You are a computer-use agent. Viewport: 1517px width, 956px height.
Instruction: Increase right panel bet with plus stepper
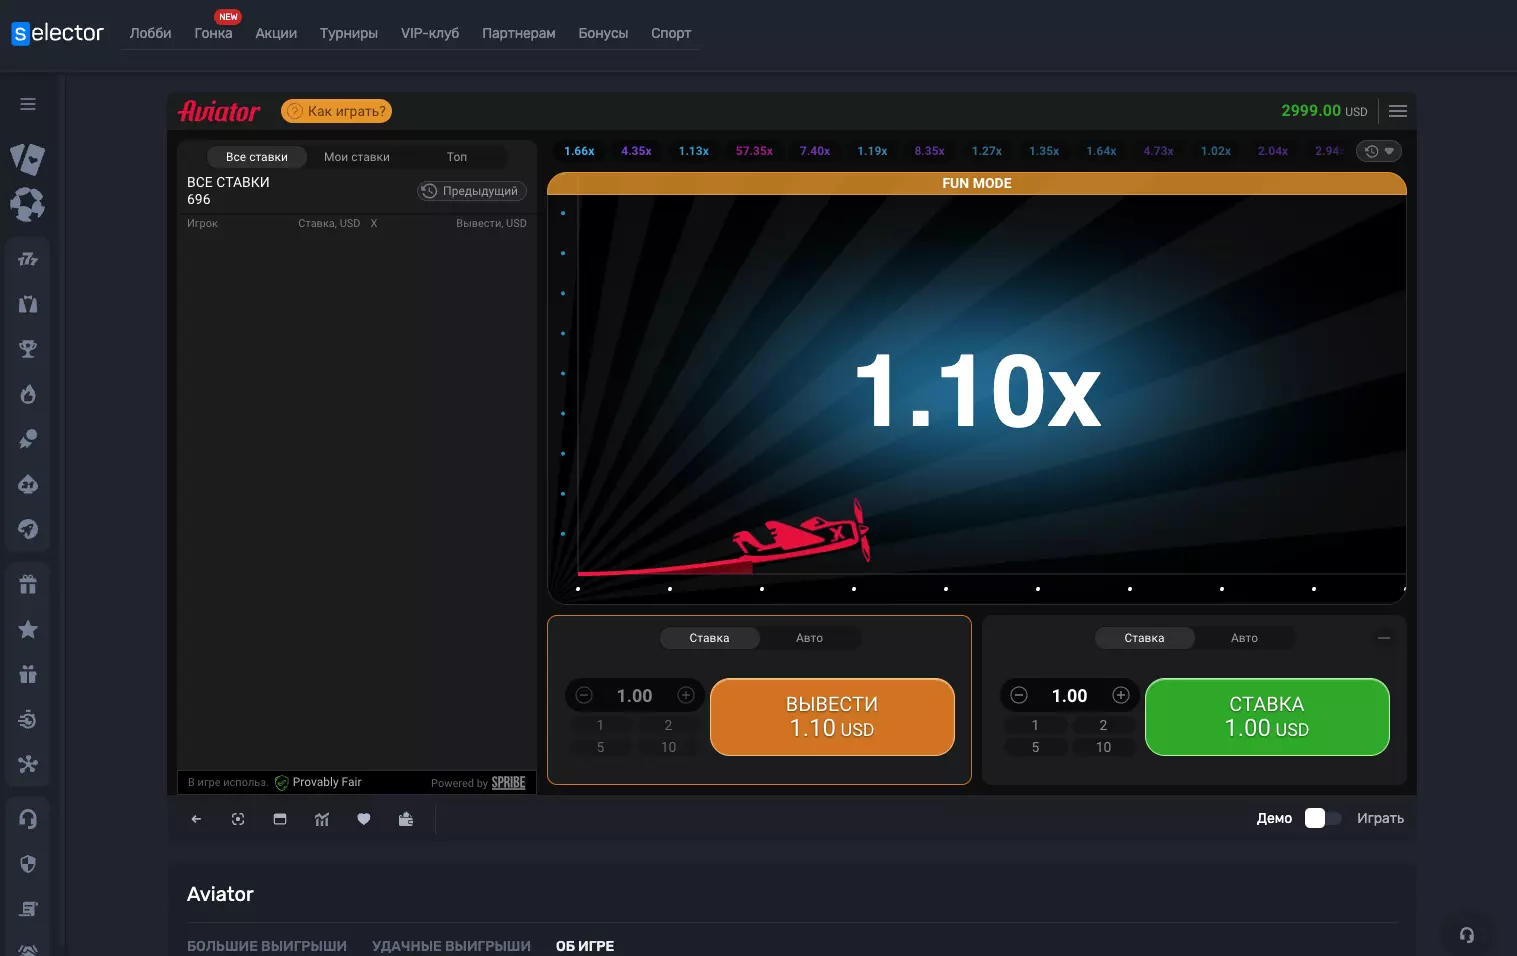pos(1121,695)
